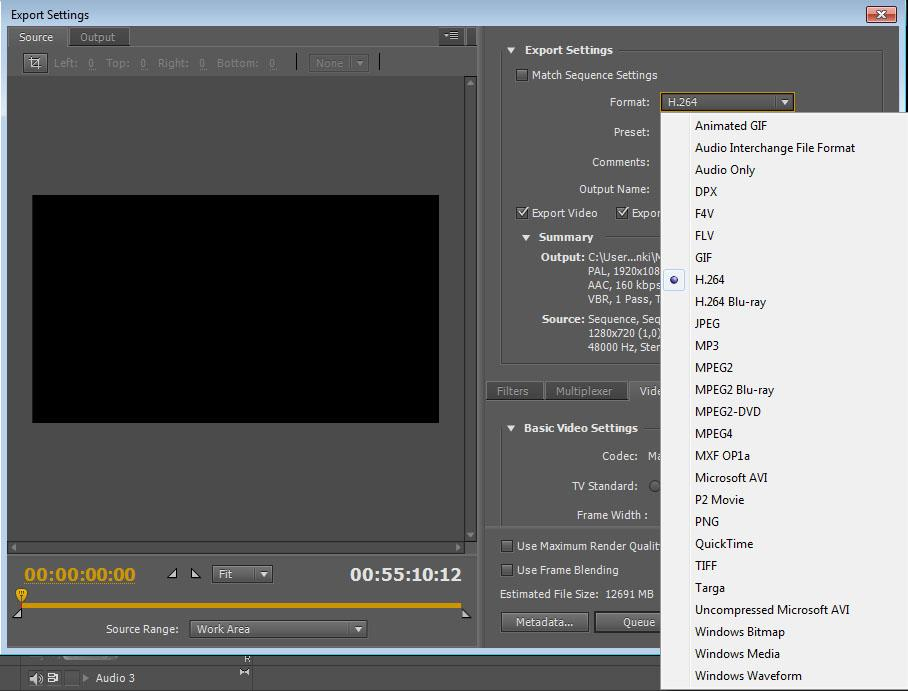
Task: Enable Use Maximum Render Quality
Action: [x=507, y=546]
